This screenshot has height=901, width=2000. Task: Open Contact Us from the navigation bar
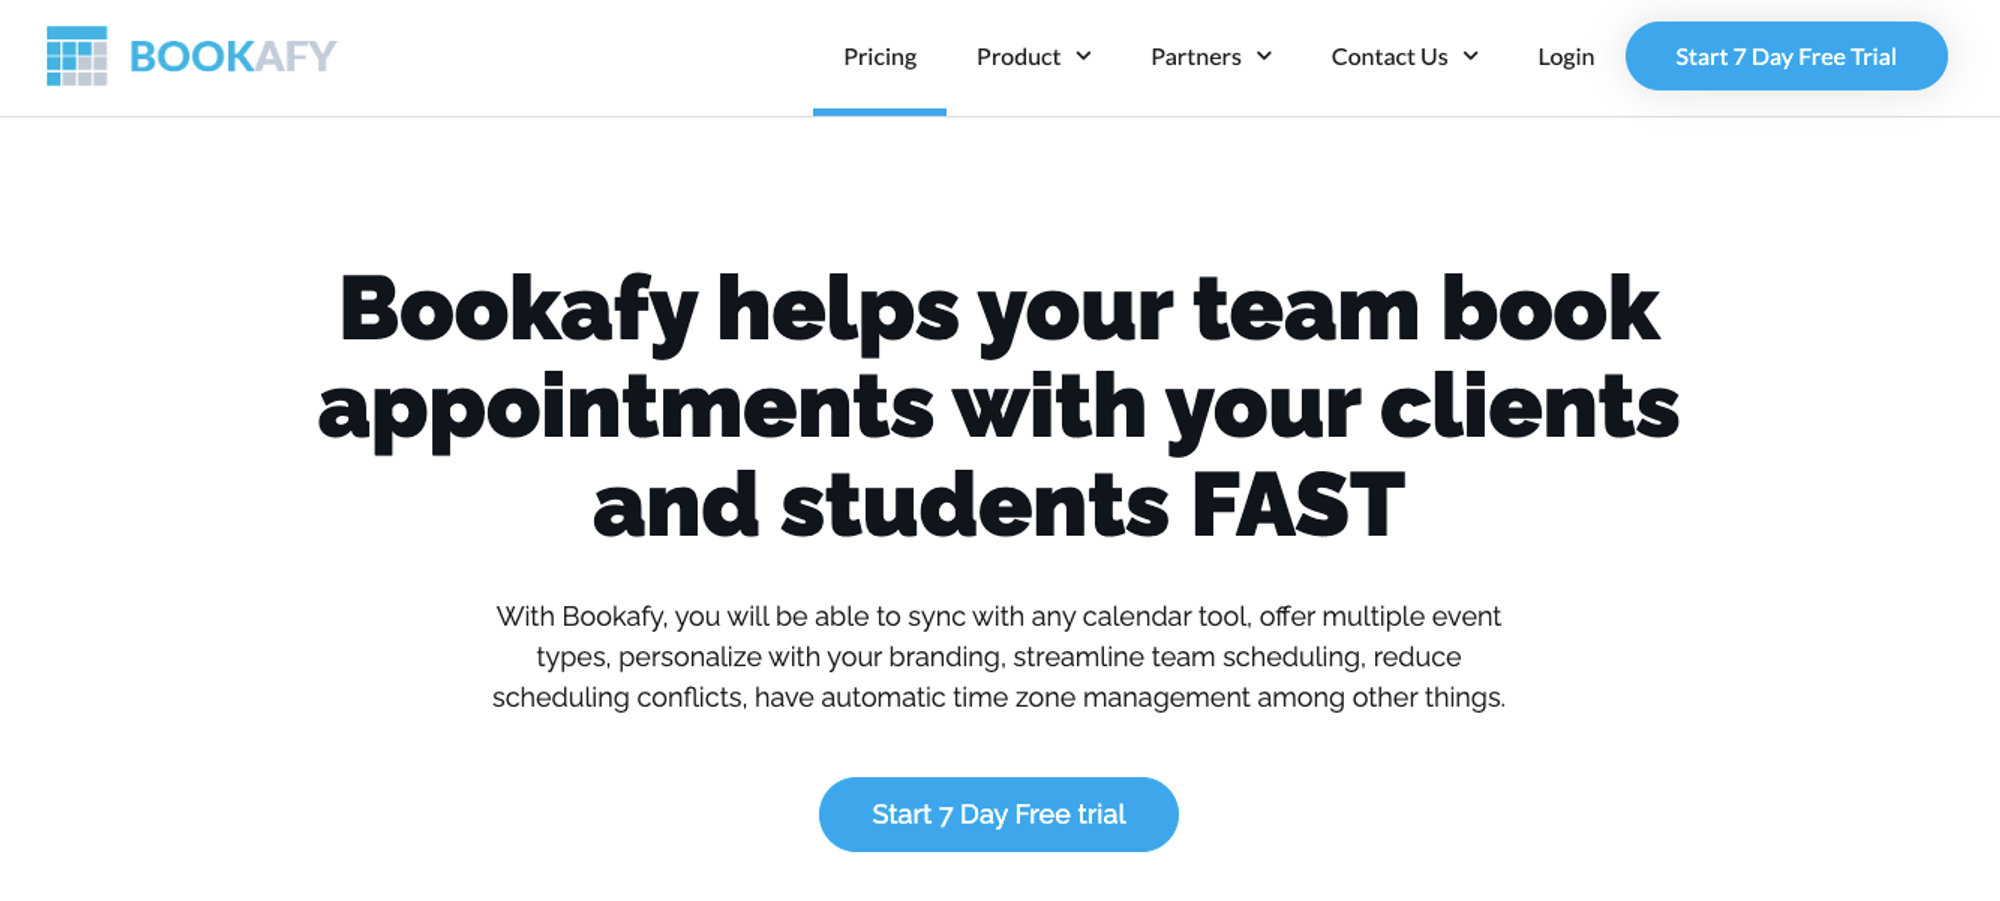click(1389, 57)
